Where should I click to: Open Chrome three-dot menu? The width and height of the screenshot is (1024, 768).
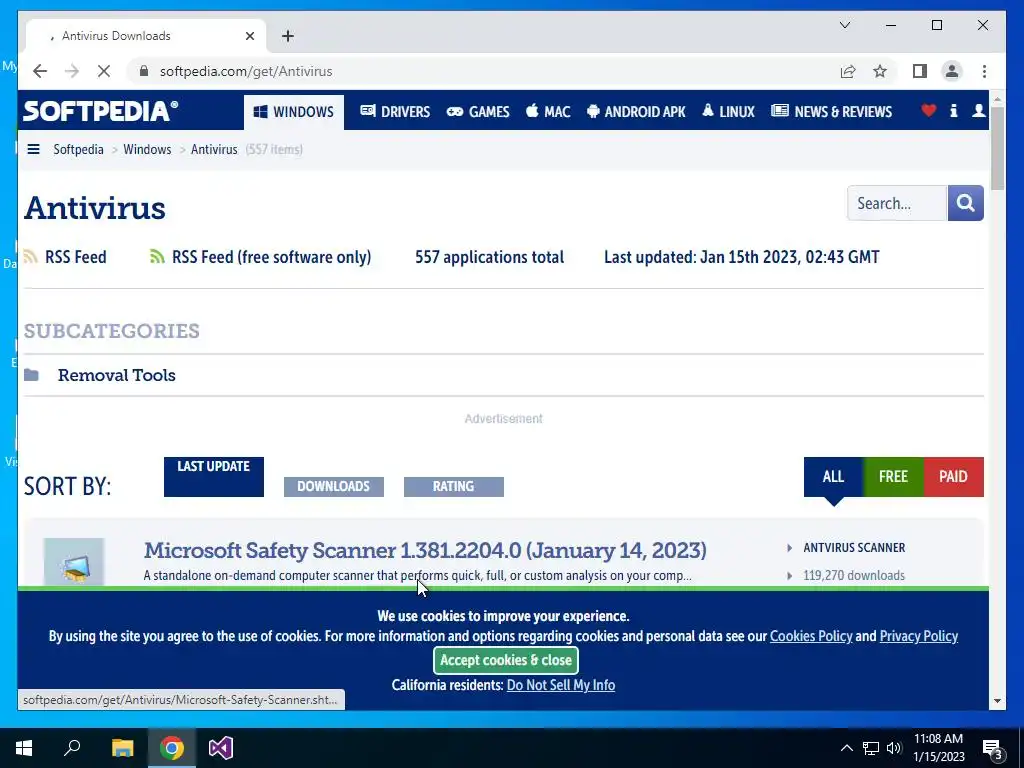click(x=984, y=71)
